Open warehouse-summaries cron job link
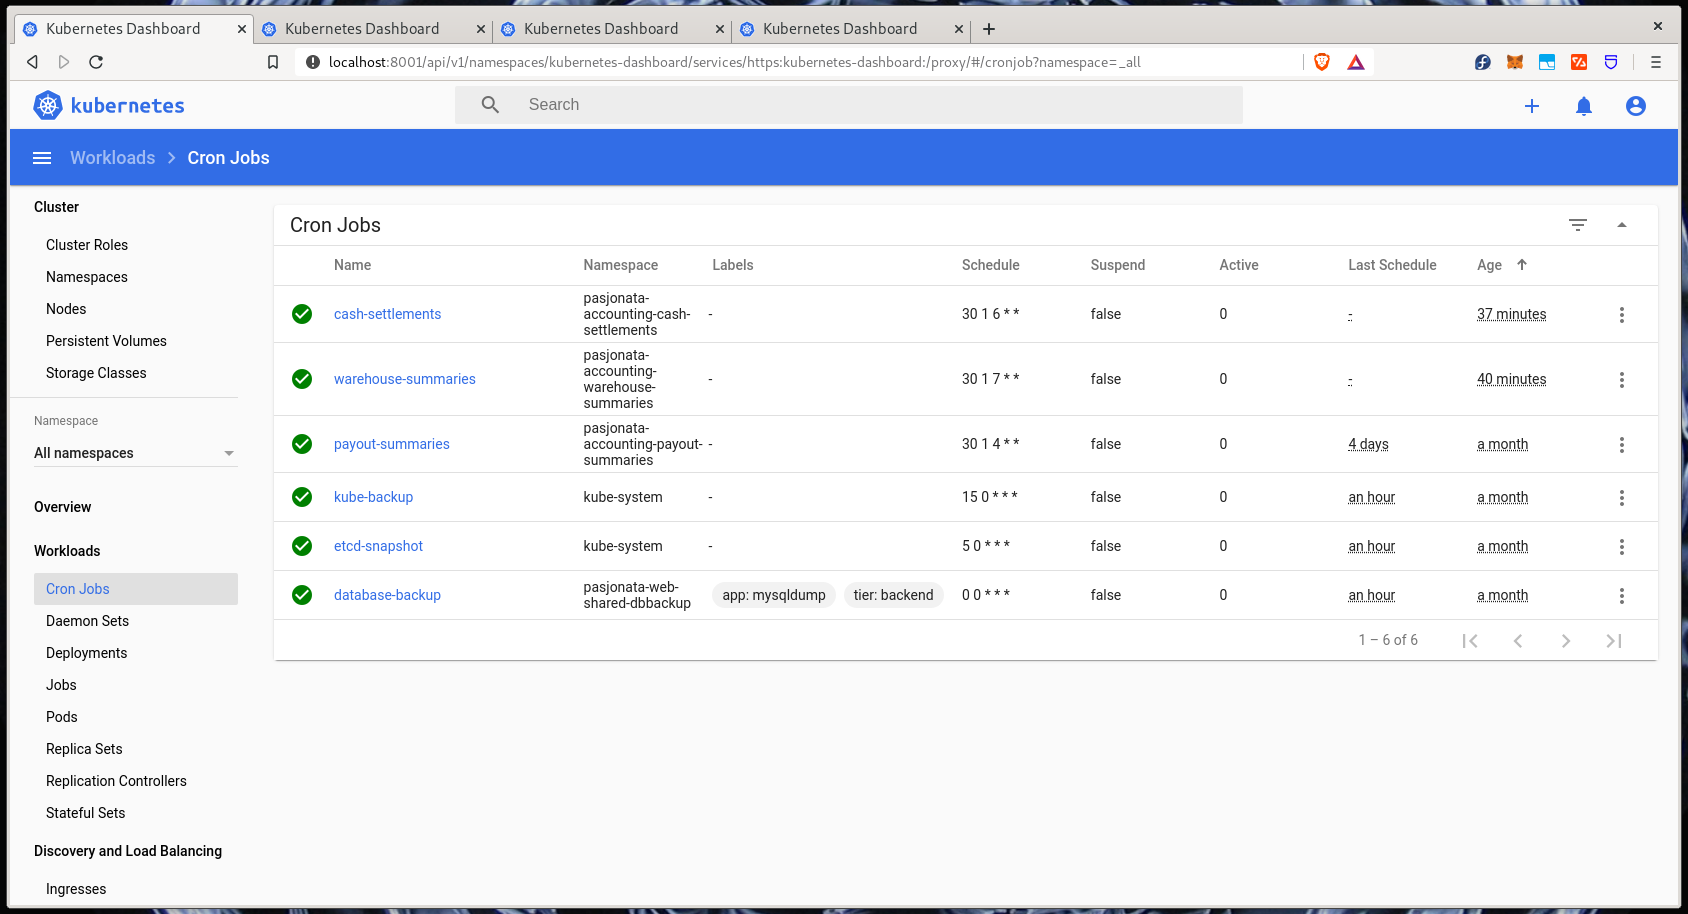Viewport: 1688px width, 914px height. click(x=405, y=379)
